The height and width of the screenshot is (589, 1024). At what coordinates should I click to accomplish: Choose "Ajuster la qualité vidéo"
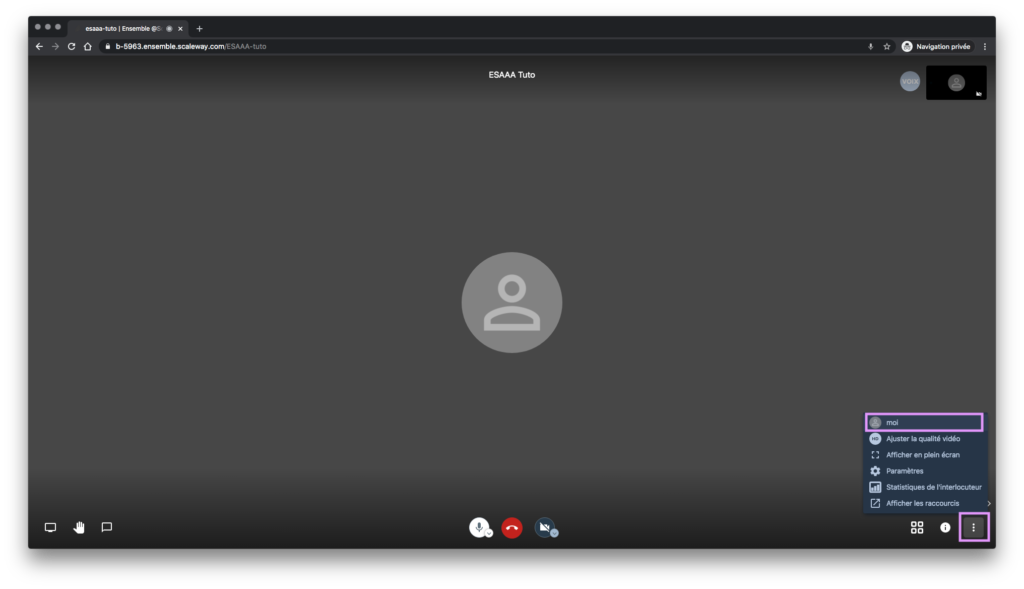(x=922, y=439)
